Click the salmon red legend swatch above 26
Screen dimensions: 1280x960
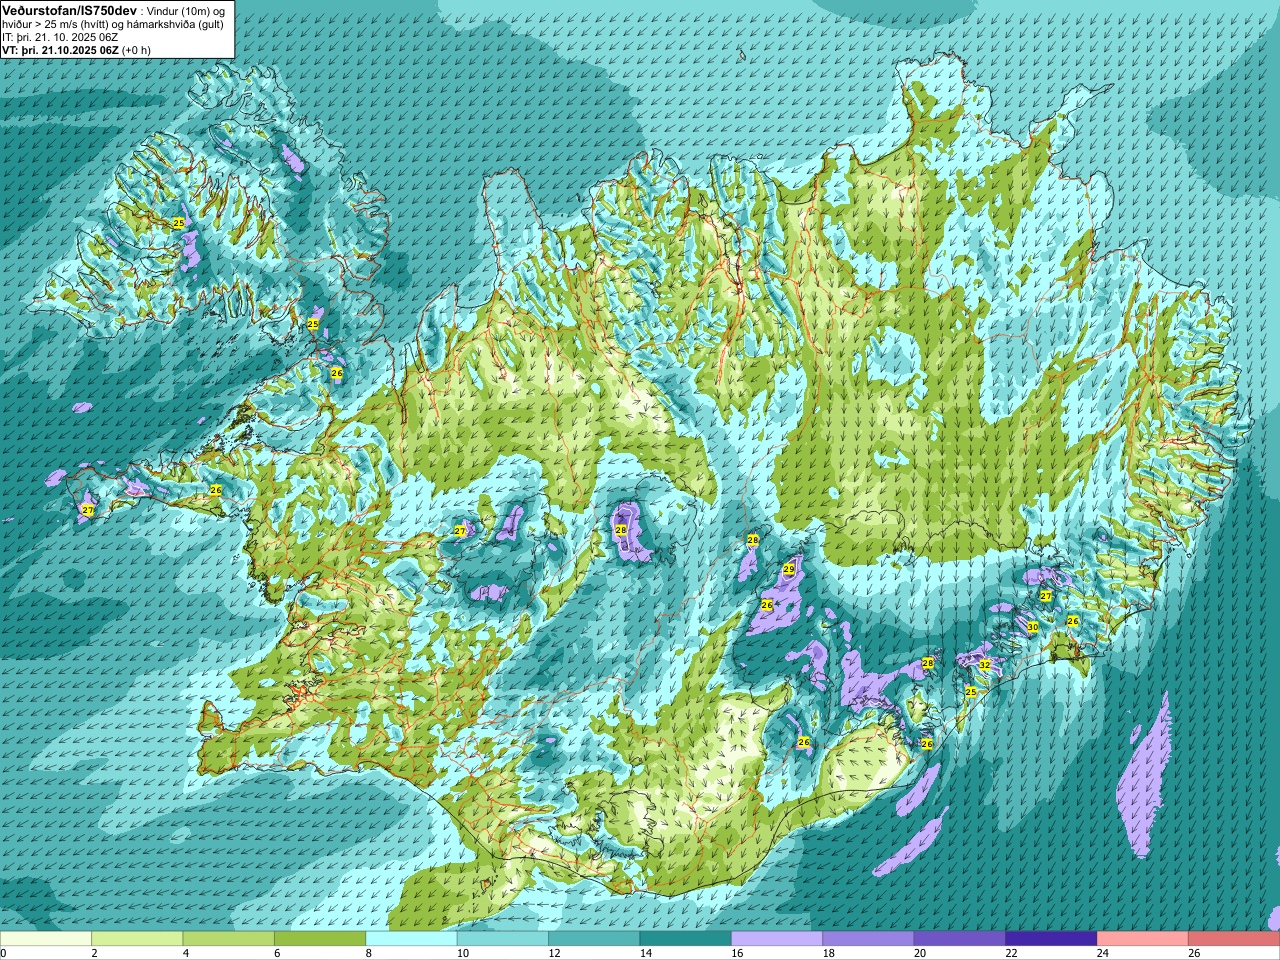tap(1234, 939)
